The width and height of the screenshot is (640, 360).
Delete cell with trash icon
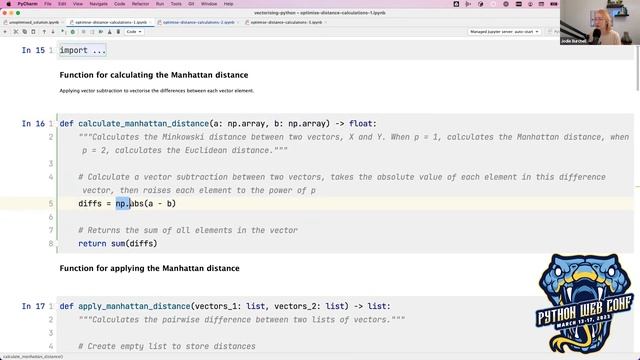point(118,31)
